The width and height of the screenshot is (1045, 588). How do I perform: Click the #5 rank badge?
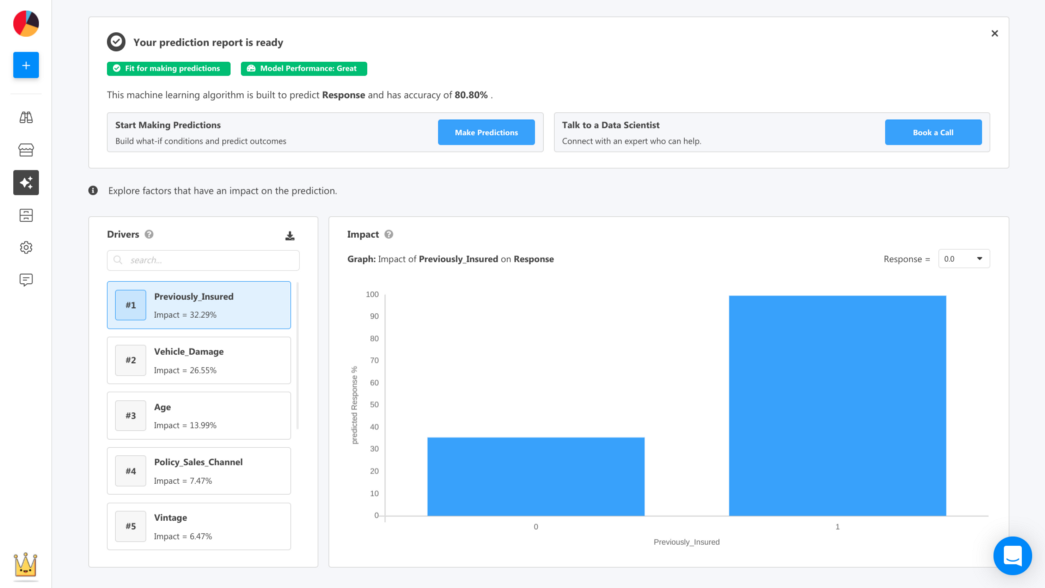[131, 526]
